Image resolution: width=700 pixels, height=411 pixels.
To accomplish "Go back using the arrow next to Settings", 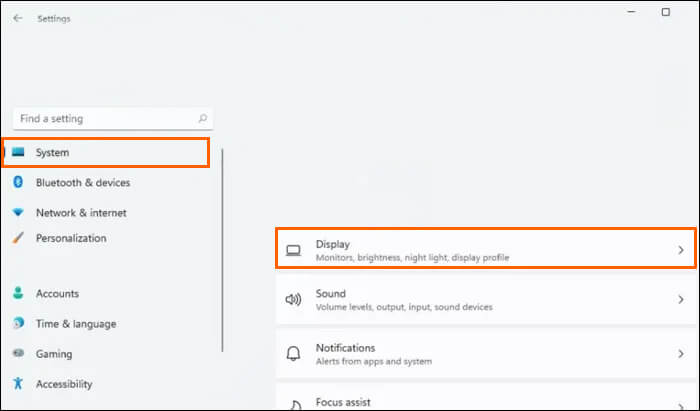I will (x=17, y=18).
